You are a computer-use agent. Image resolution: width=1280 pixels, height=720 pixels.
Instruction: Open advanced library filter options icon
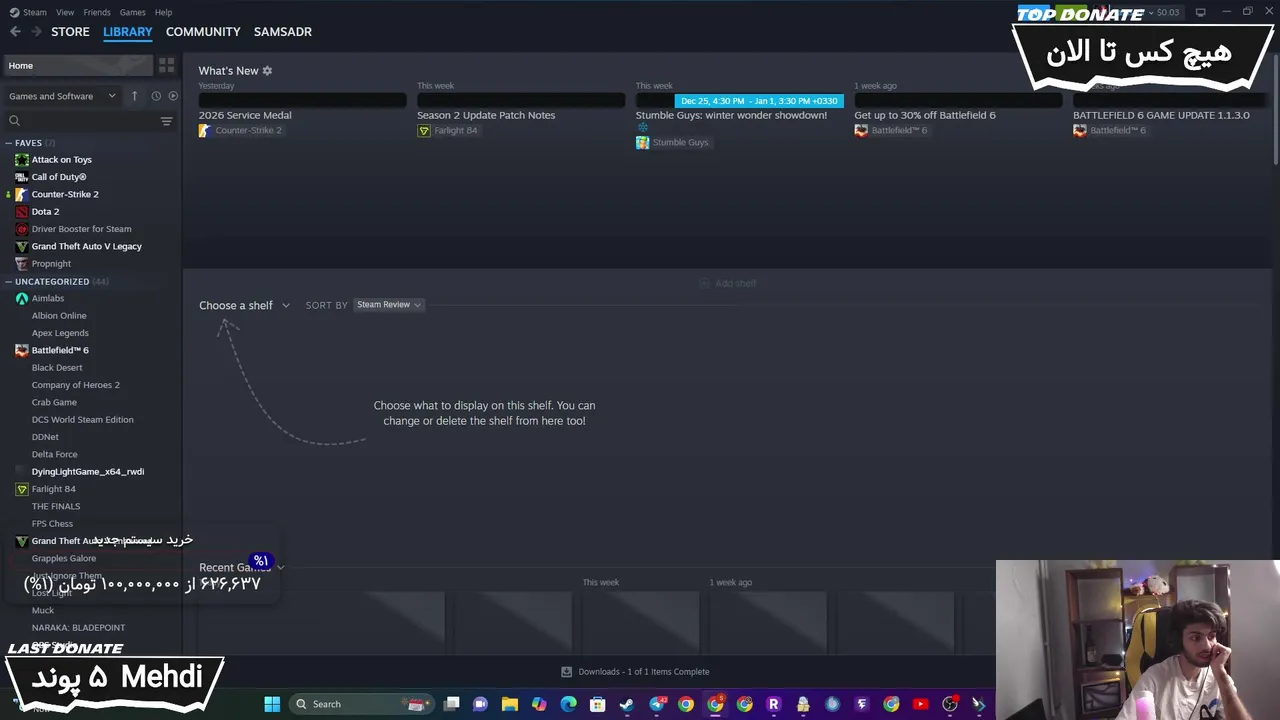pyautogui.click(x=167, y=121)
